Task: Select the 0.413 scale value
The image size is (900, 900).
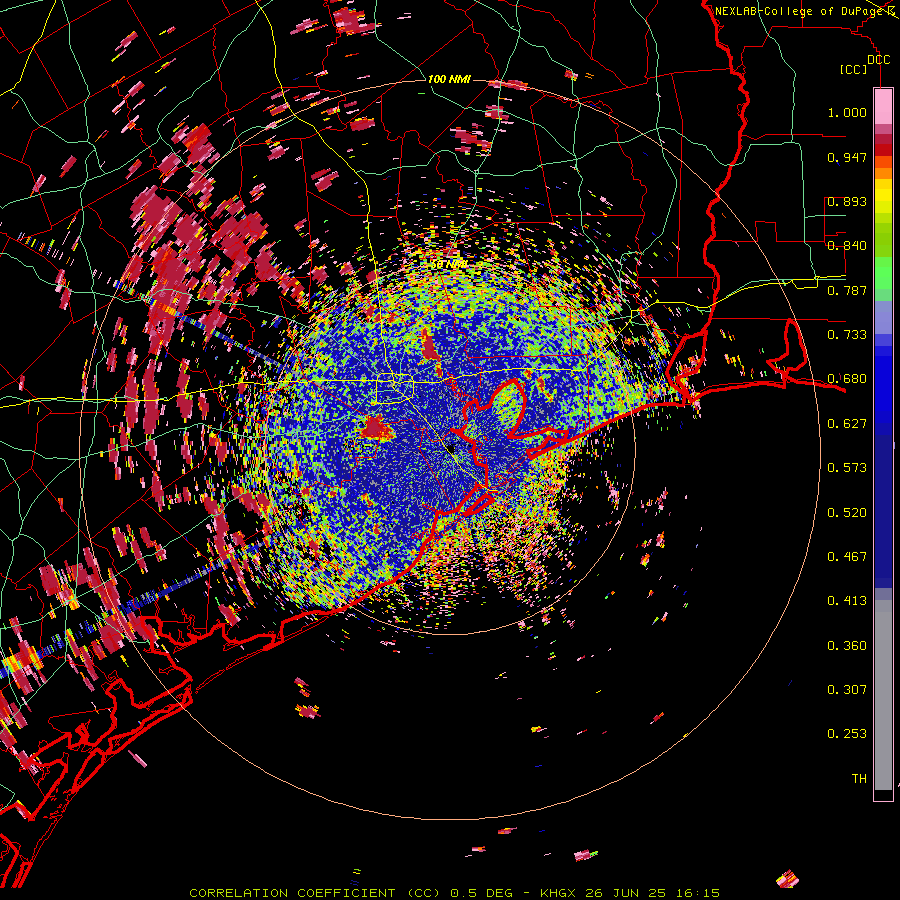Action: click(x=847, y=601)
